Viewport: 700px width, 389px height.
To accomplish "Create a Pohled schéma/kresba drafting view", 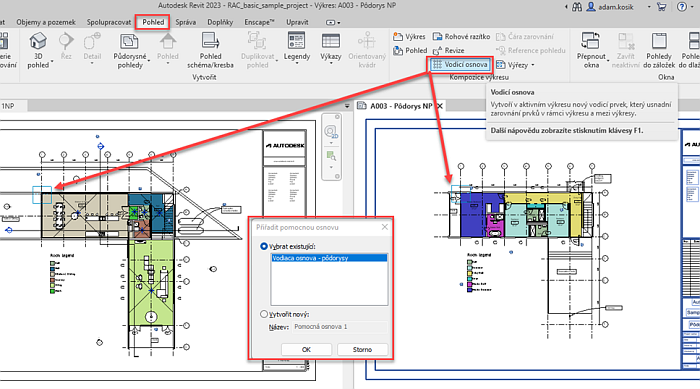I will tap(210, 50).
